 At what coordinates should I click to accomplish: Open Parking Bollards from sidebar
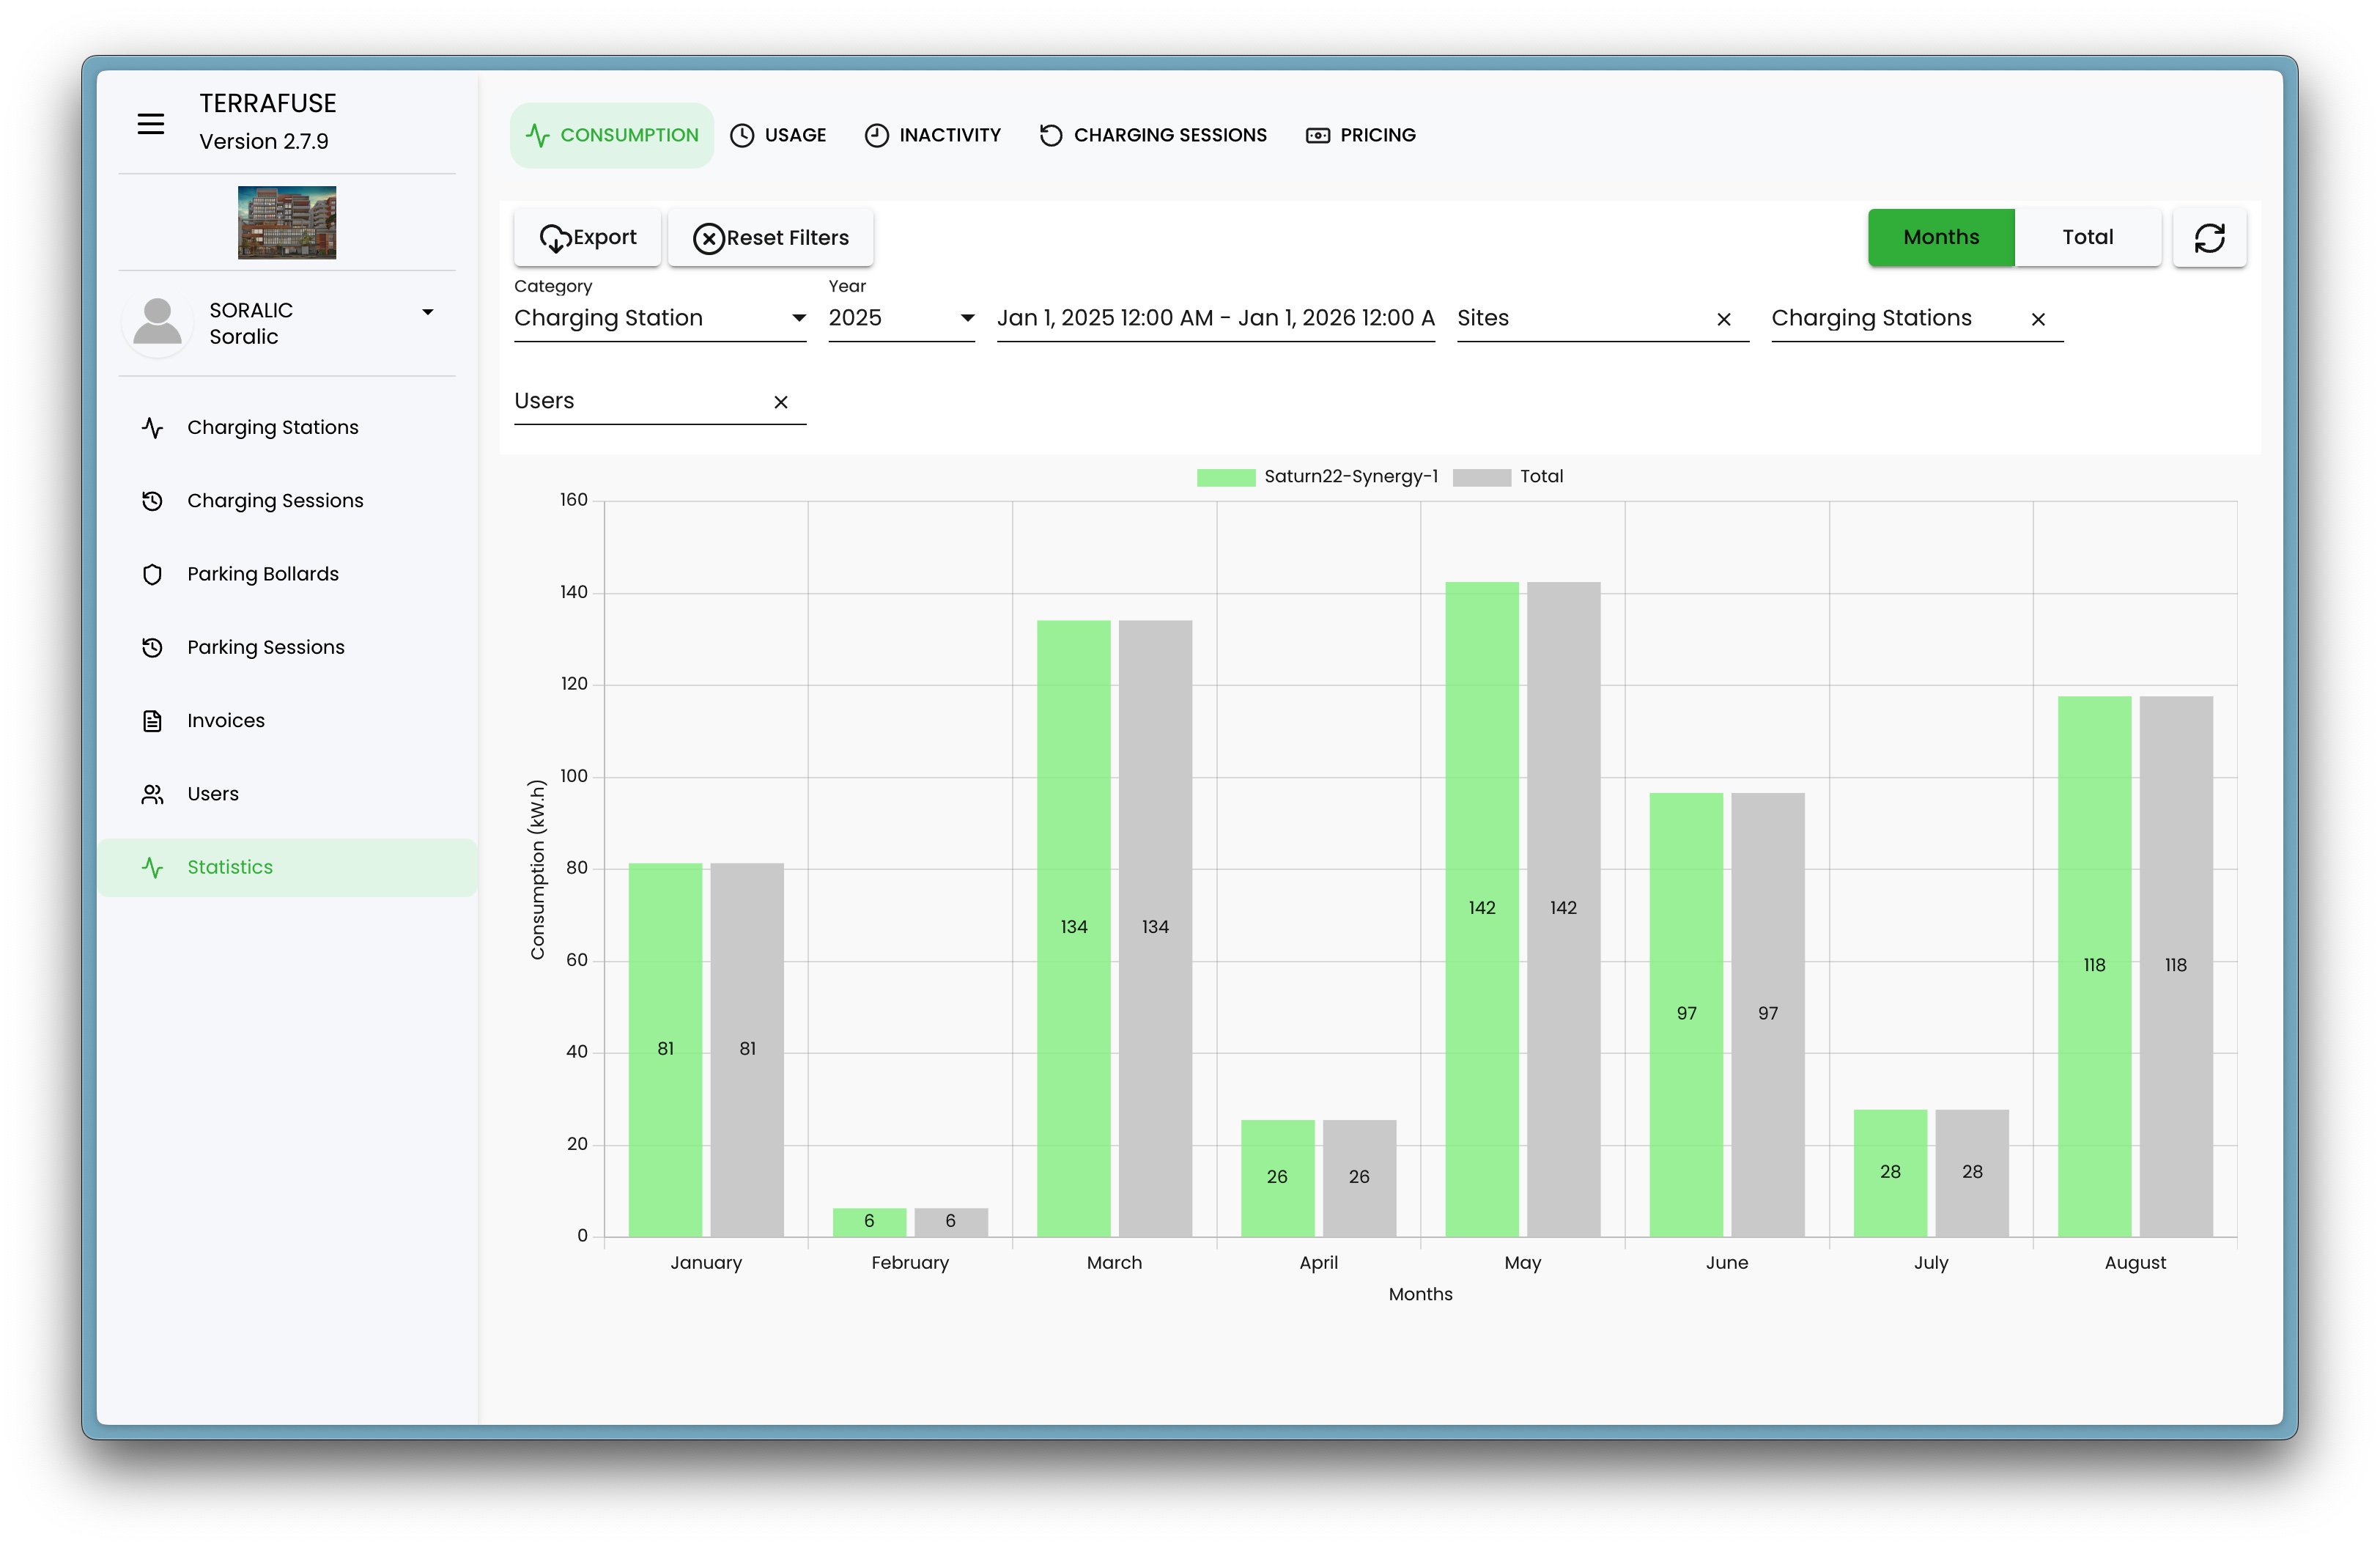[x=263, y=574]
